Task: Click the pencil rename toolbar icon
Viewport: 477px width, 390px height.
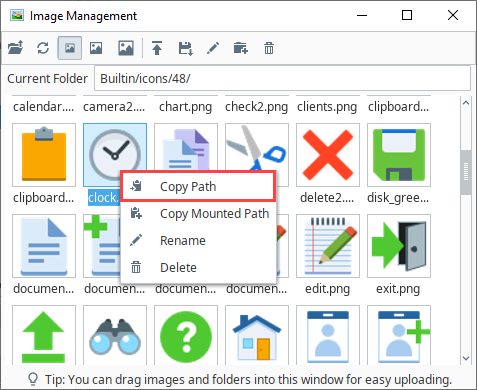Action: [x=213, y=48]
